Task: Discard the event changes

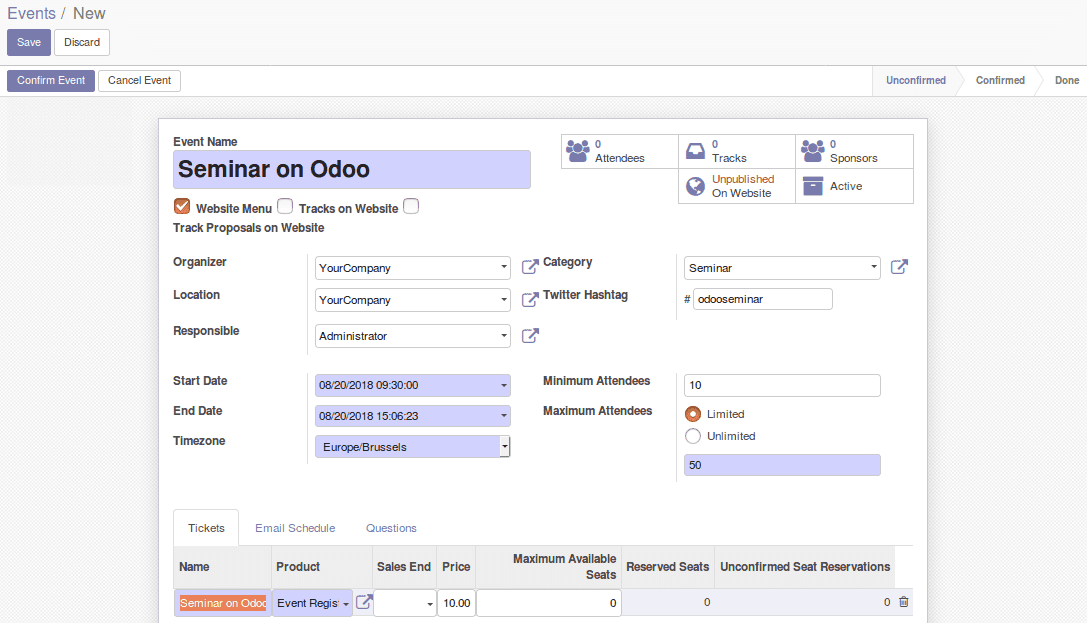Action: (82, 42)
